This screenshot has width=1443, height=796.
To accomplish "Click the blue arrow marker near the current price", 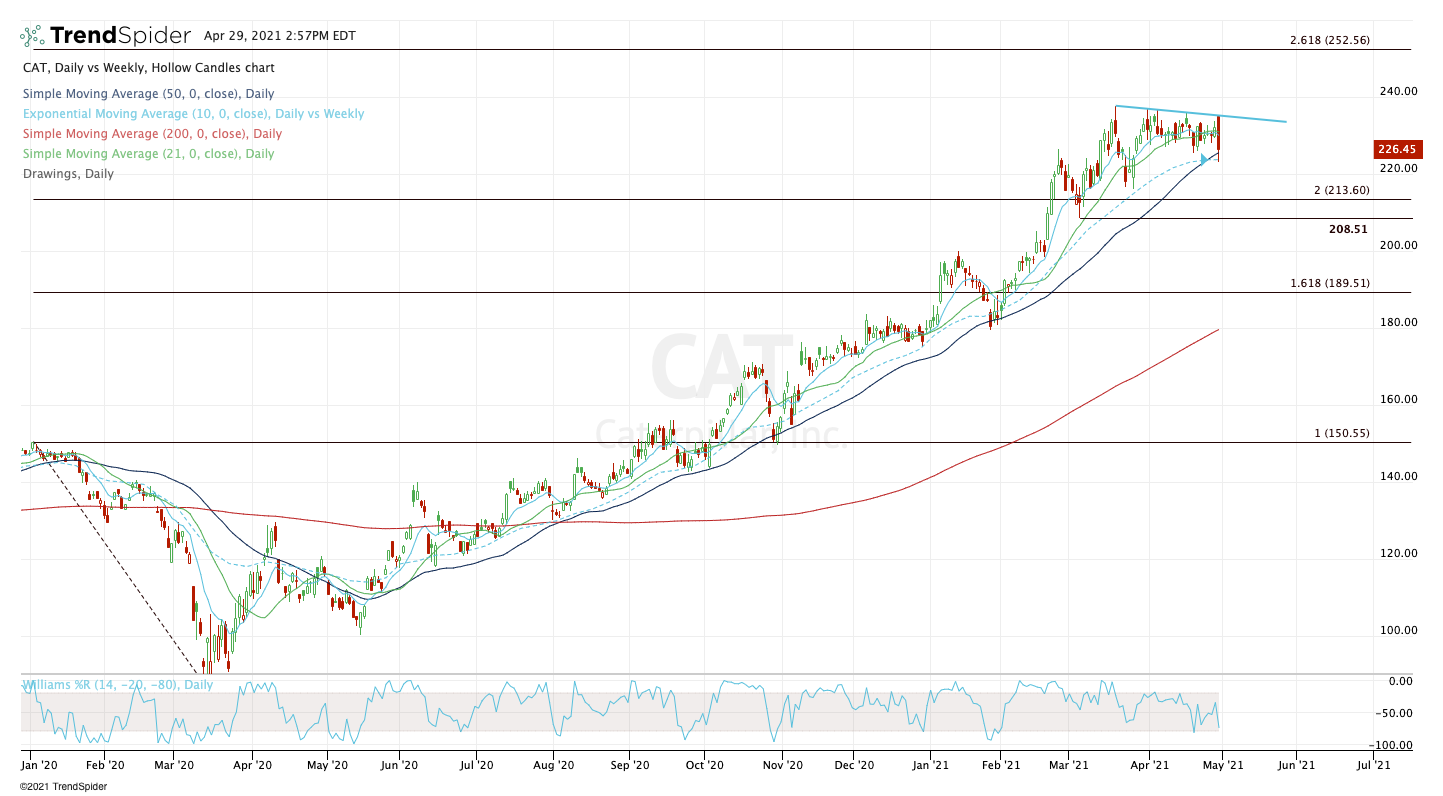I will (1204, 158).
